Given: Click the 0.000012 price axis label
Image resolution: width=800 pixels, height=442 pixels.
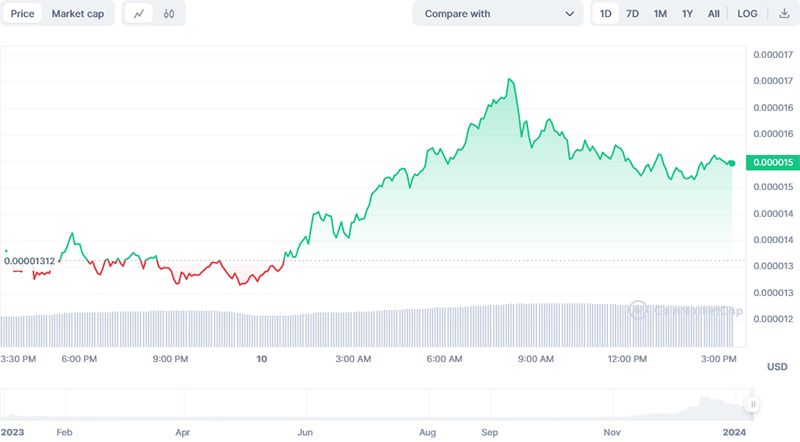Looking at the screenshot, I should [x=773, y=319].
